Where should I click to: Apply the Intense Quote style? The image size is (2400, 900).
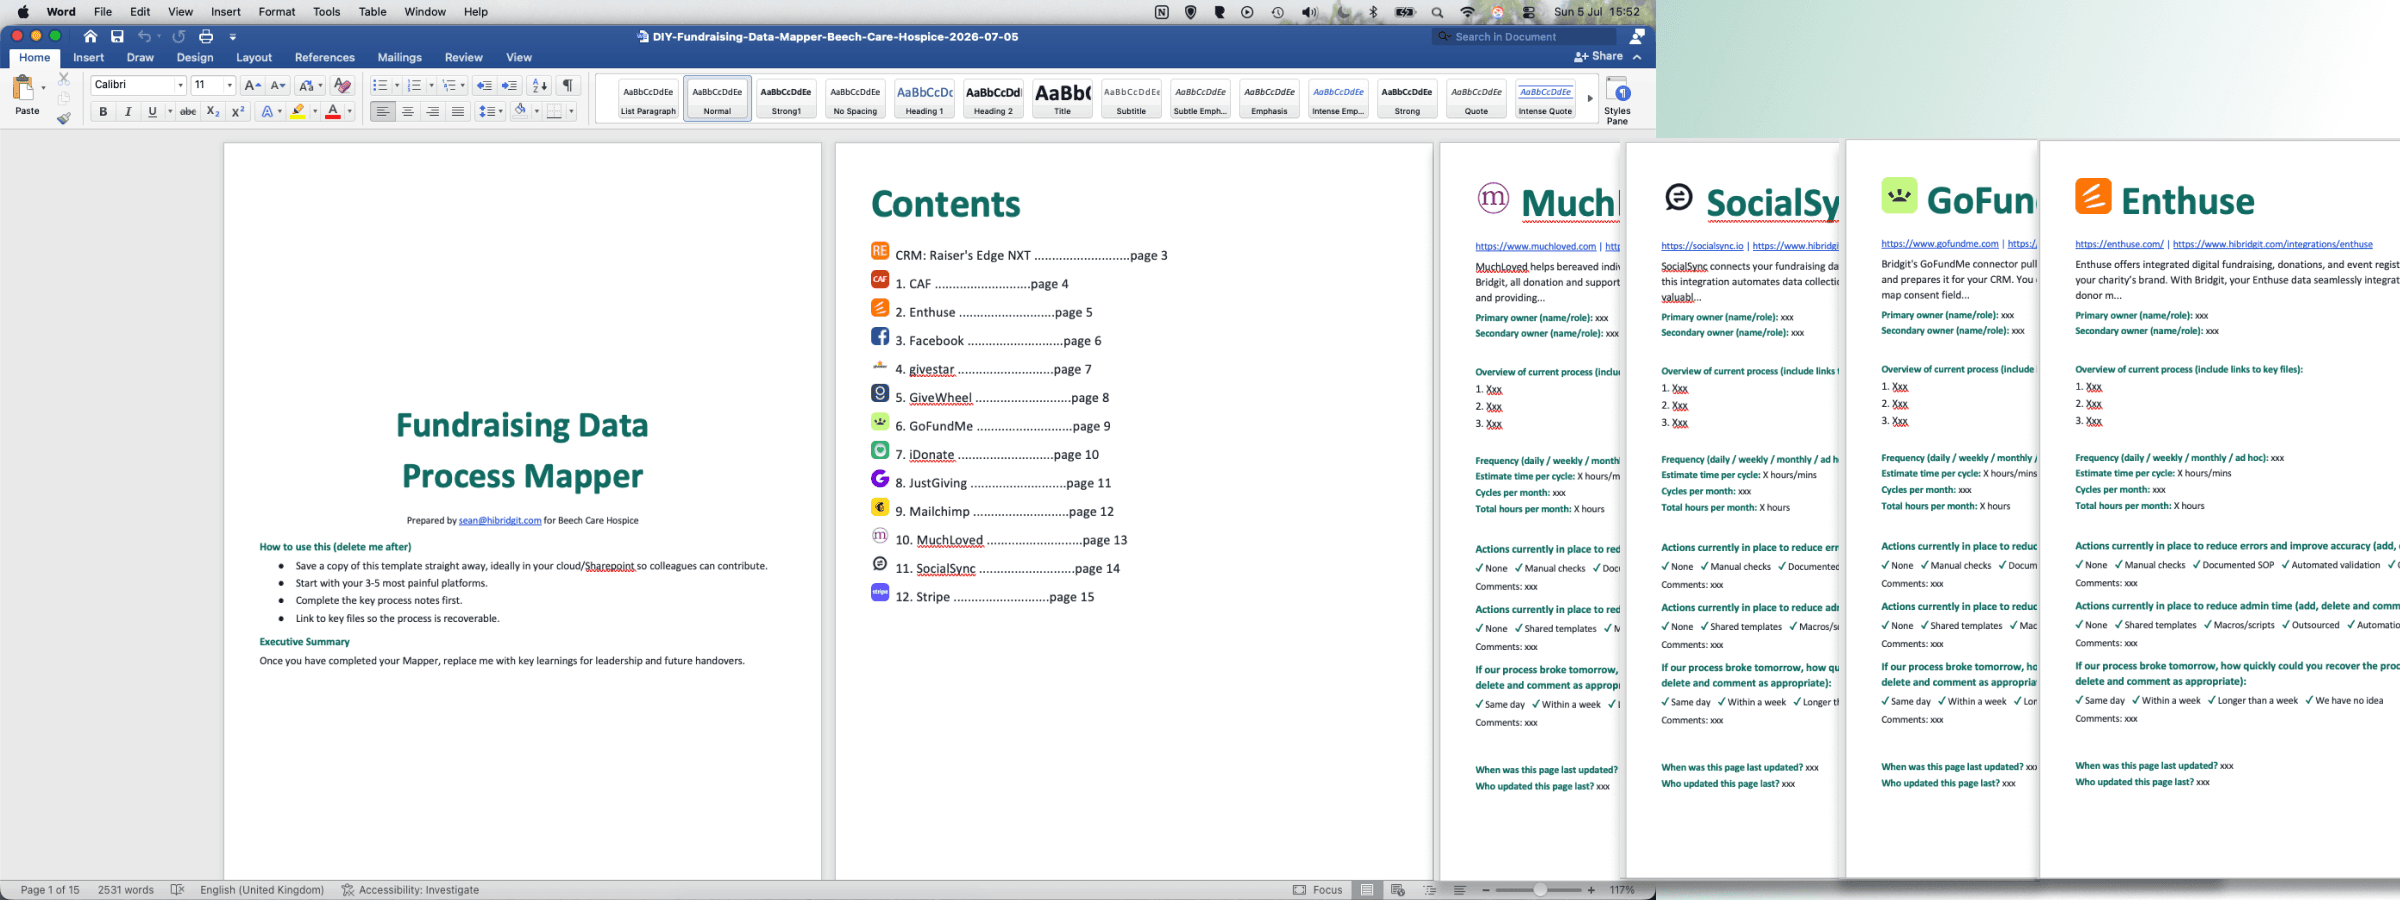[1545, 98]
